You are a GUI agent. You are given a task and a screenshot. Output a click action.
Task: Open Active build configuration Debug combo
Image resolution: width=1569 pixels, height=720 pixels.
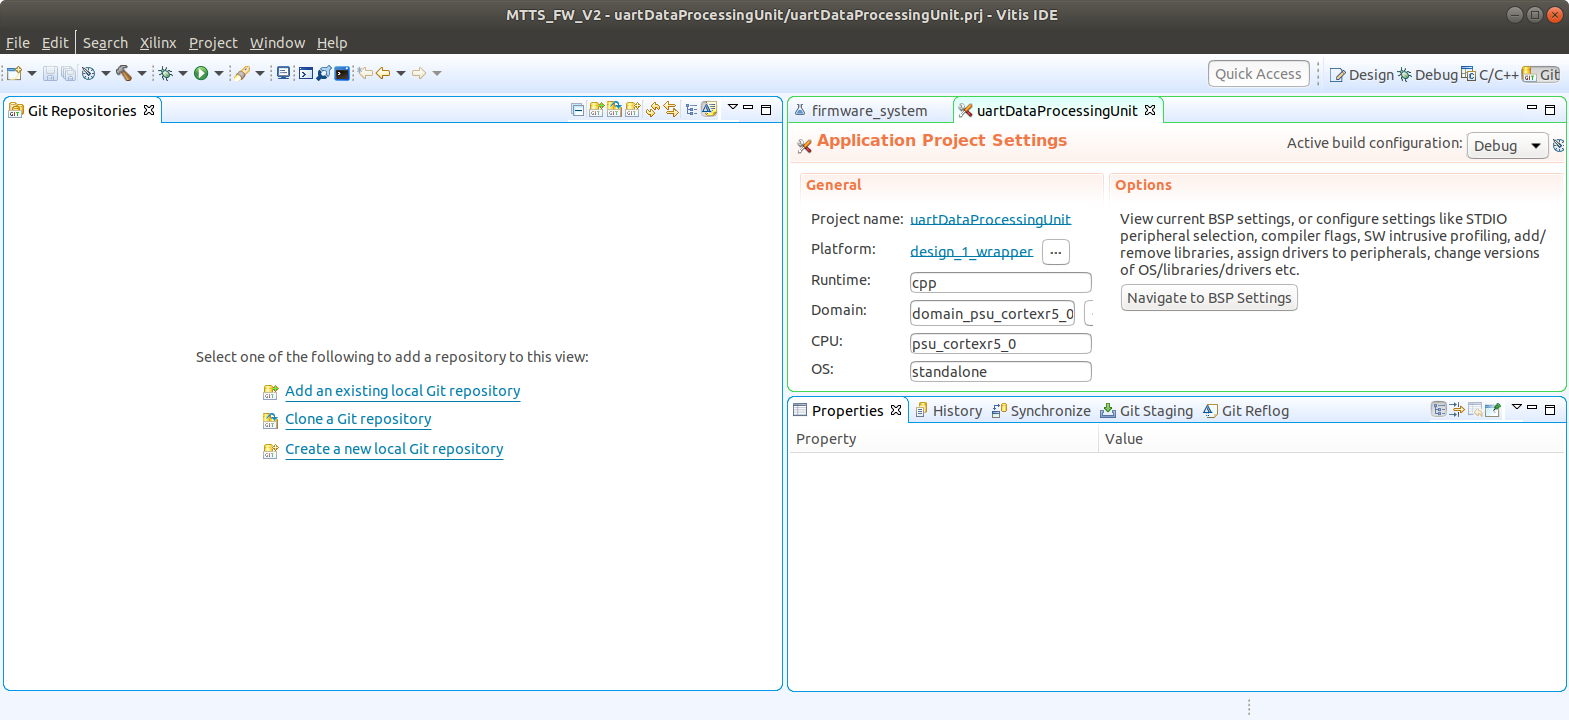(x=1507, y=146)
